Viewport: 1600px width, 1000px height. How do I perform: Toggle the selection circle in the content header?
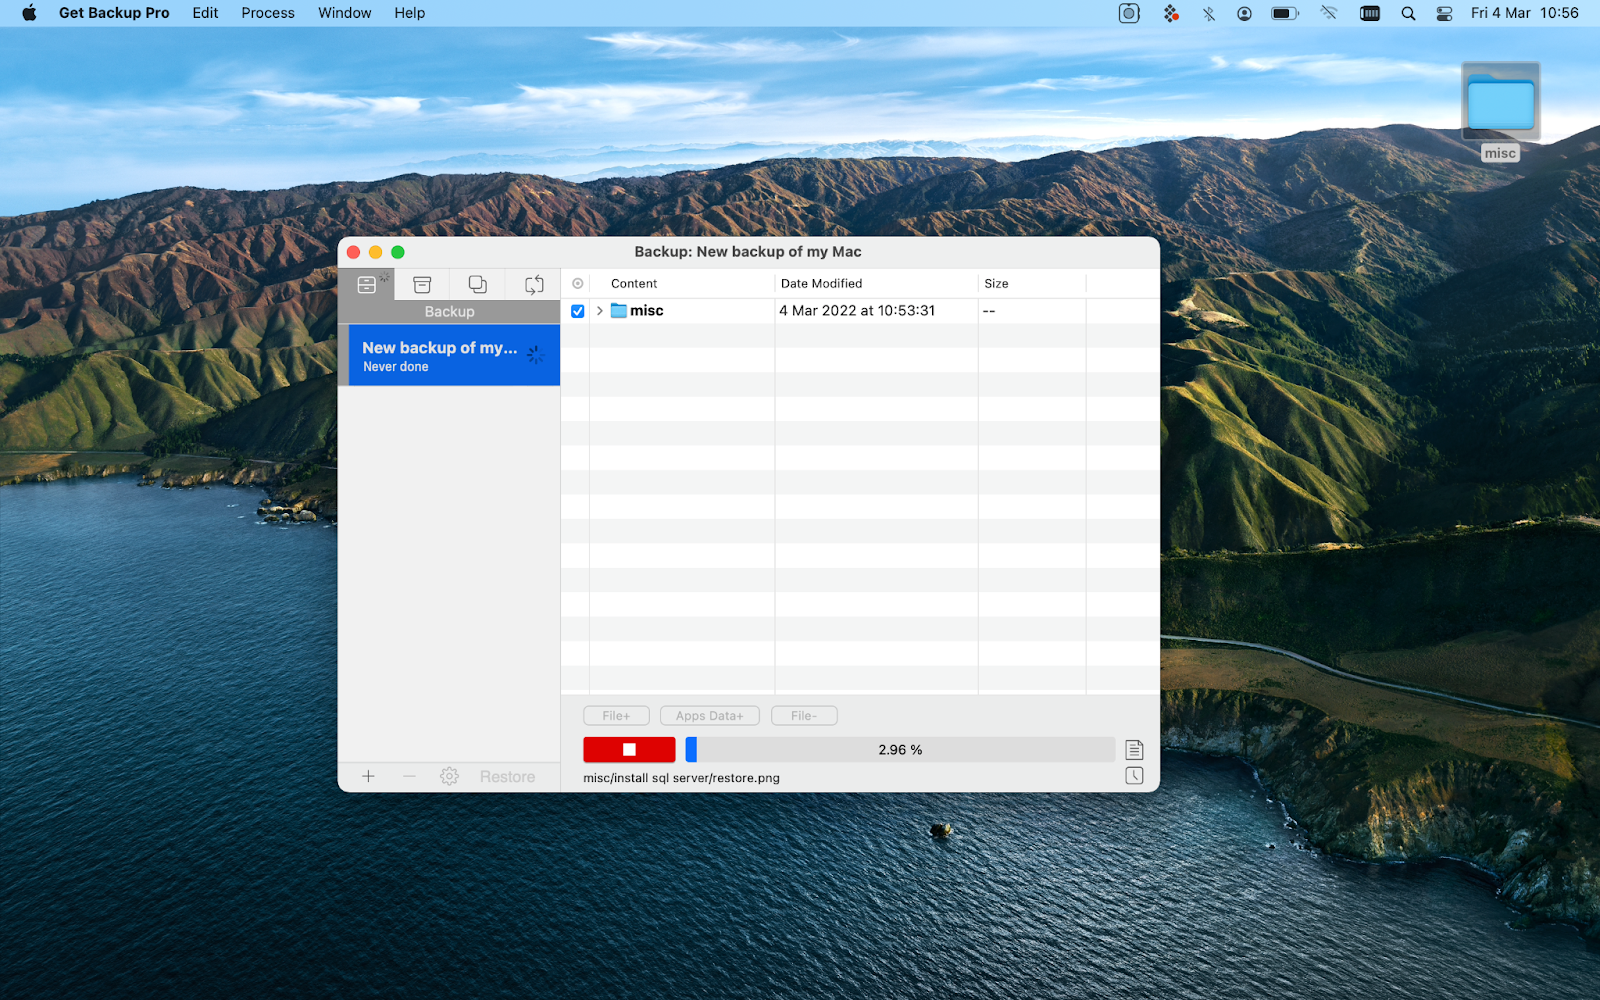click(578, 283)
